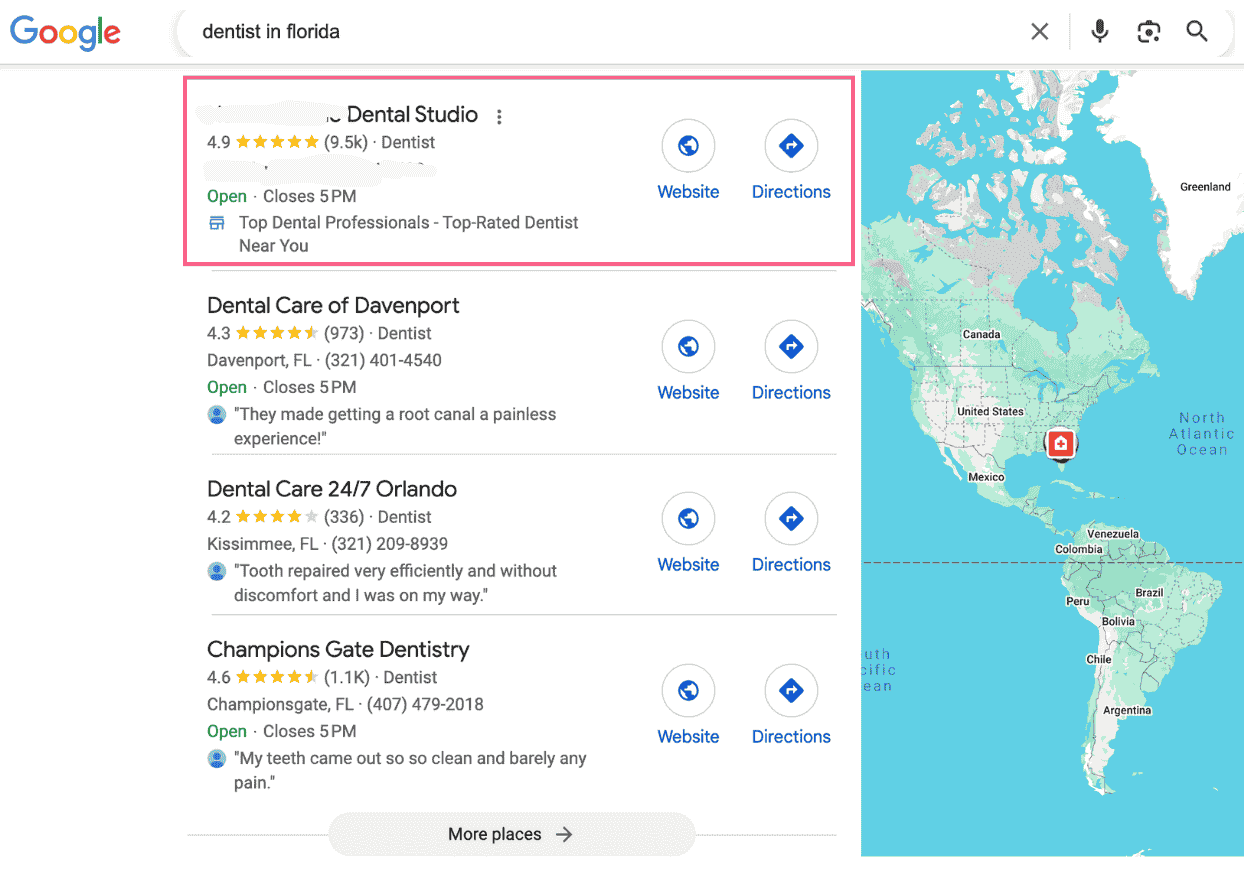Click the Directions label under Dental Studio
Viewport: 1244px width, 884px height.
click(x=791, y=192)
